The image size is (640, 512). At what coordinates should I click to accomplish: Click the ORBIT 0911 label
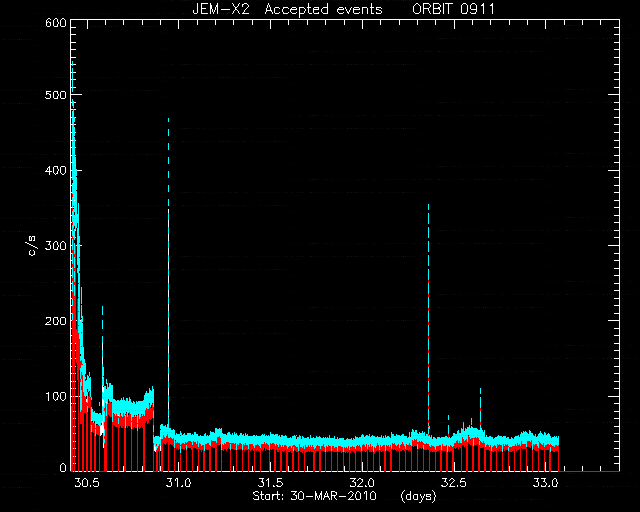(x=453, y=9)
